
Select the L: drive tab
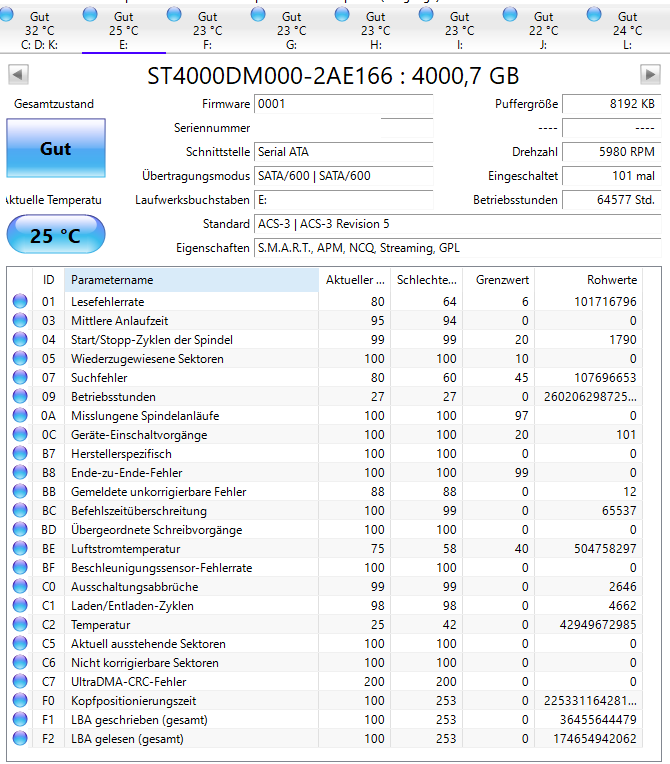click(628, 30)
